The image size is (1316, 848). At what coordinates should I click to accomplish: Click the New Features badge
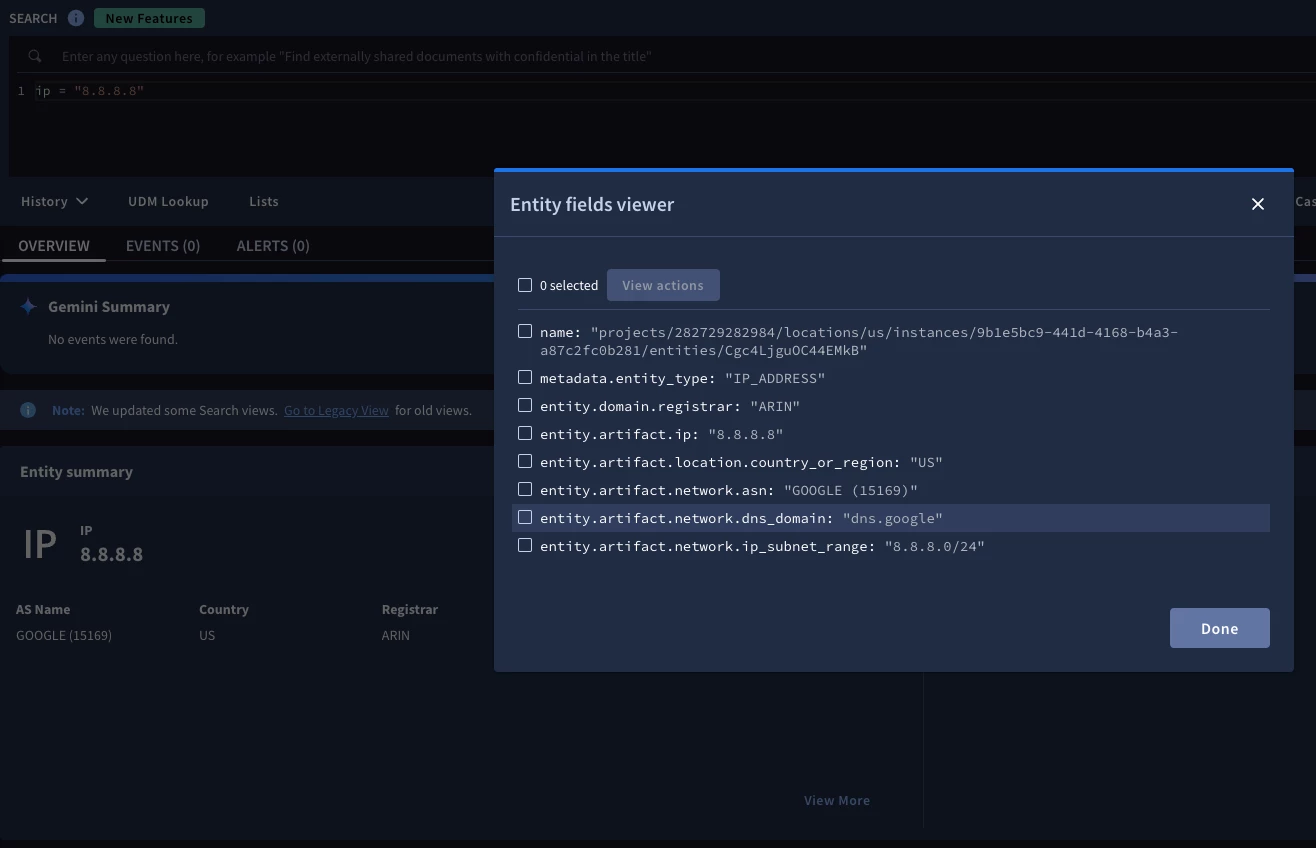click(x=149, y=18)
